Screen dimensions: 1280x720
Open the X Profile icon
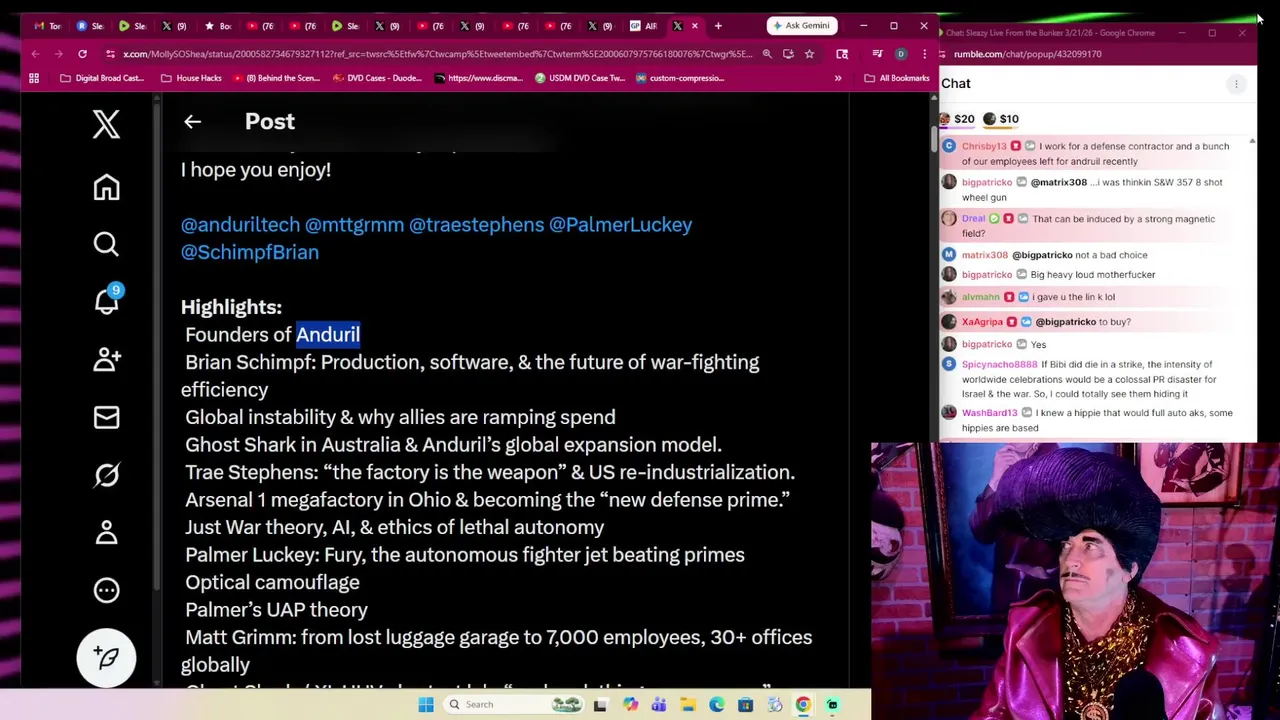(106, 532)
